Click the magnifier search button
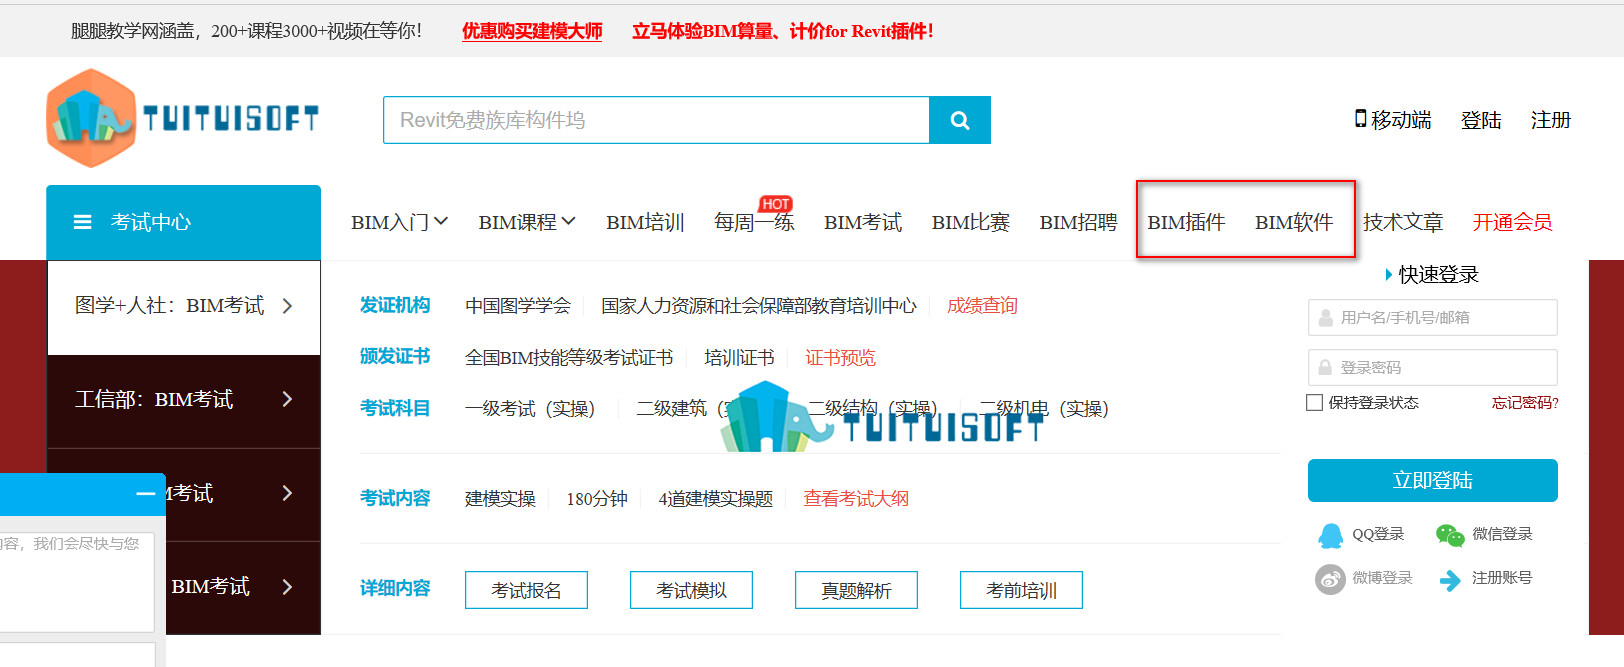The width and height of the screenshot is (1624, 667). [960, 120]
